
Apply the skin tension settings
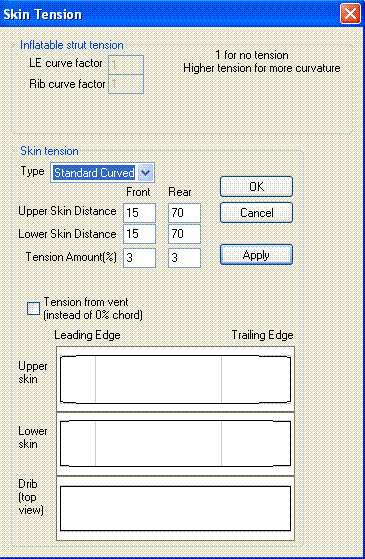point(256,255)
